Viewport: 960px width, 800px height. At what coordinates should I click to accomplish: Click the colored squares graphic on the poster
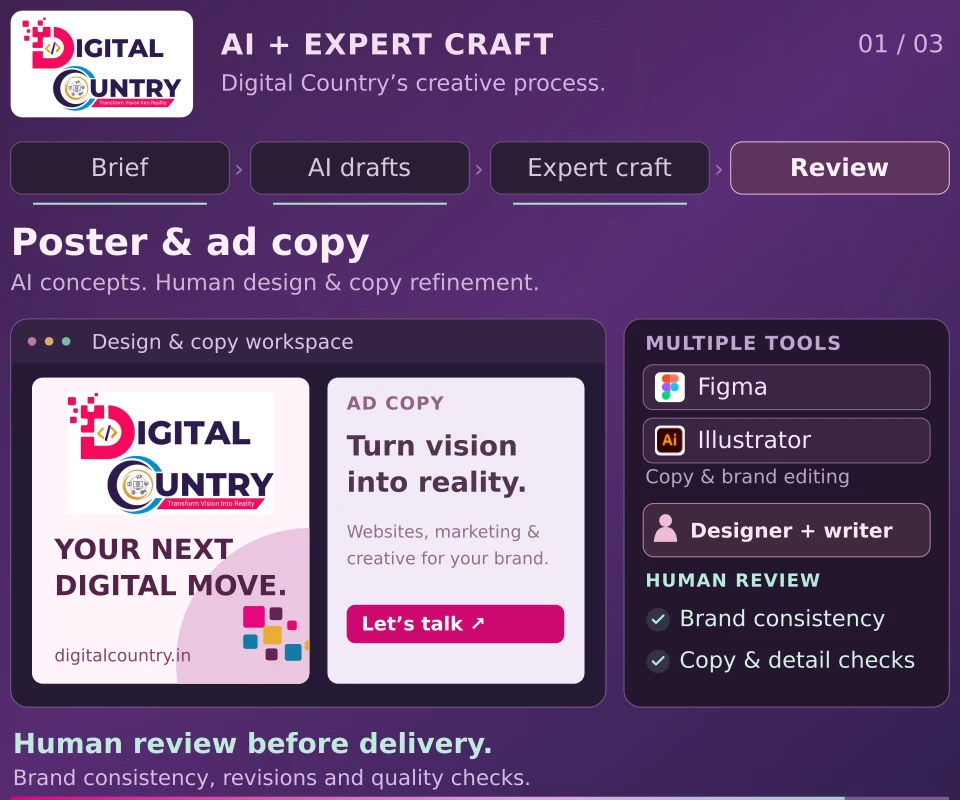pos(275,634)
